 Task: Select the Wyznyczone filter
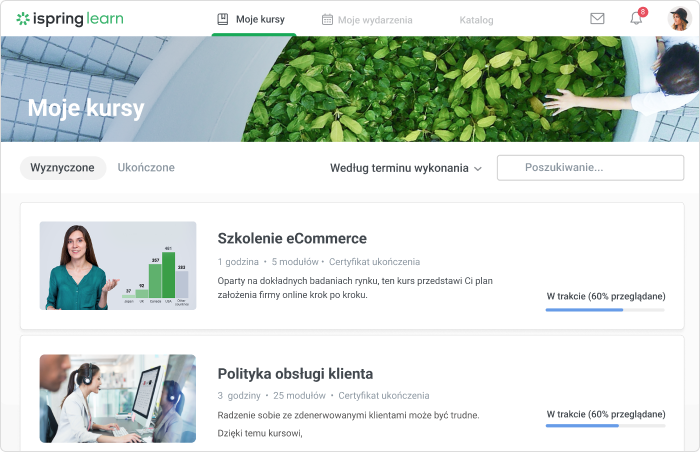pos(63,168)
